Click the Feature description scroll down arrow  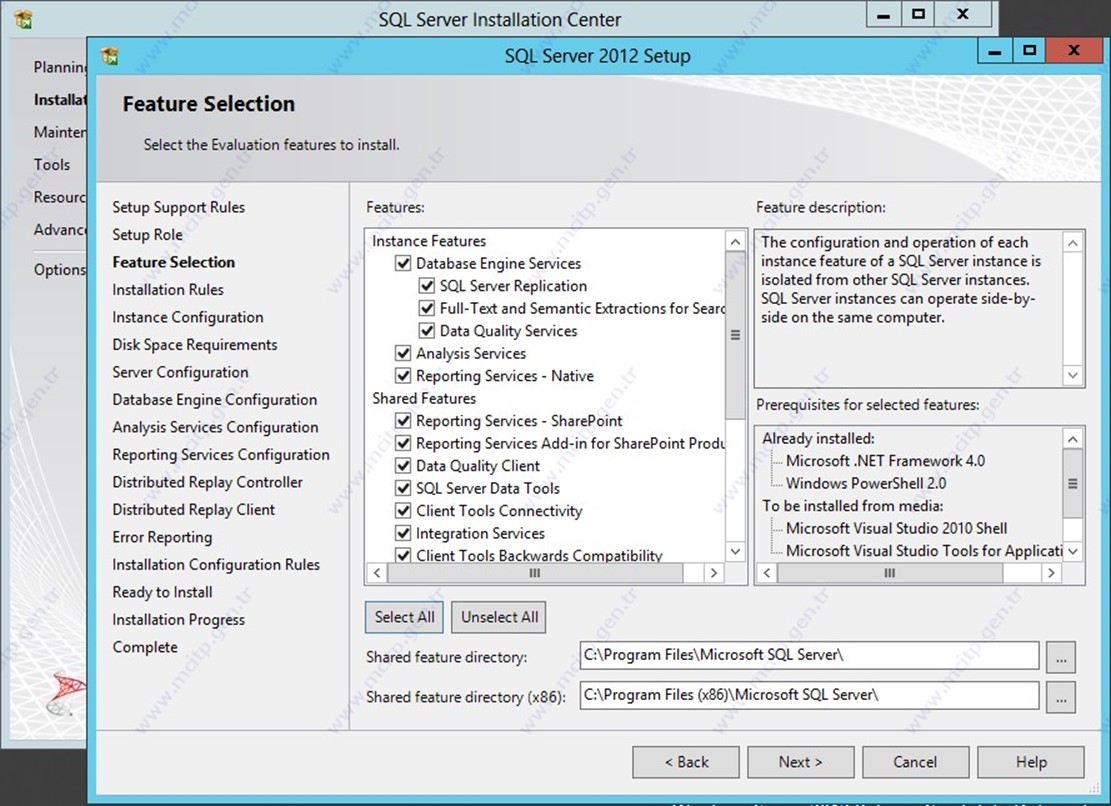point(1073,375)
